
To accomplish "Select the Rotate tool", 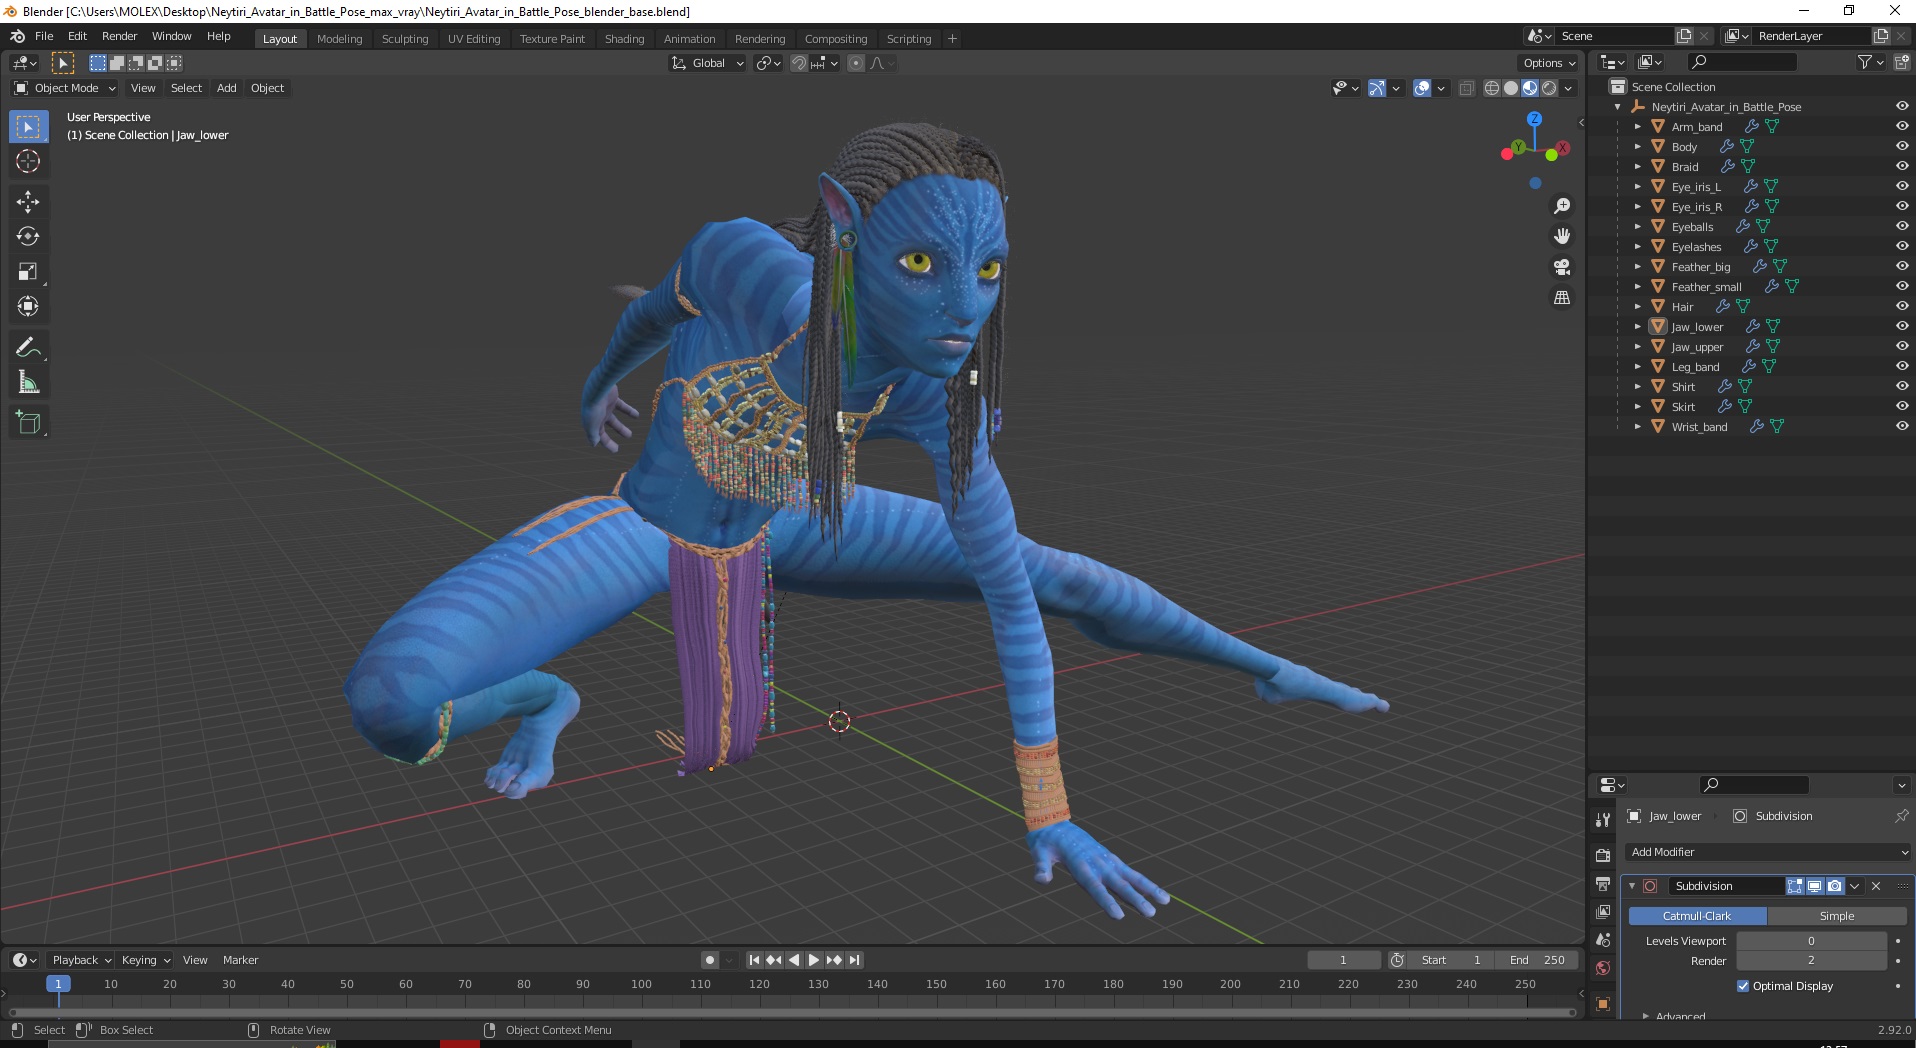I will (x=28, y=237).
